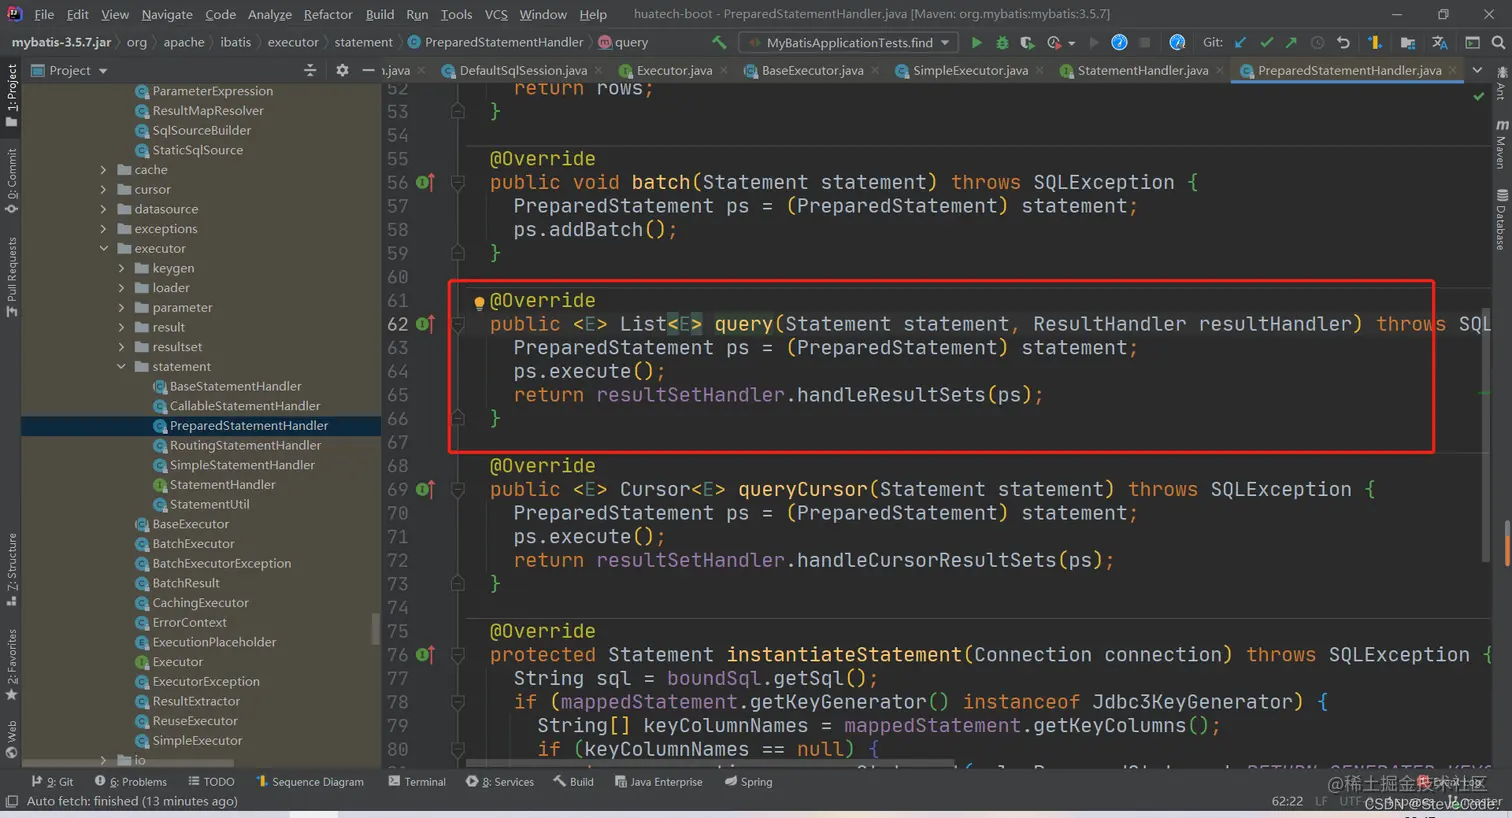Viewport: 1512px width, 818px height.
Task: Collapse the statement folder
Action: tap(121, 366)
